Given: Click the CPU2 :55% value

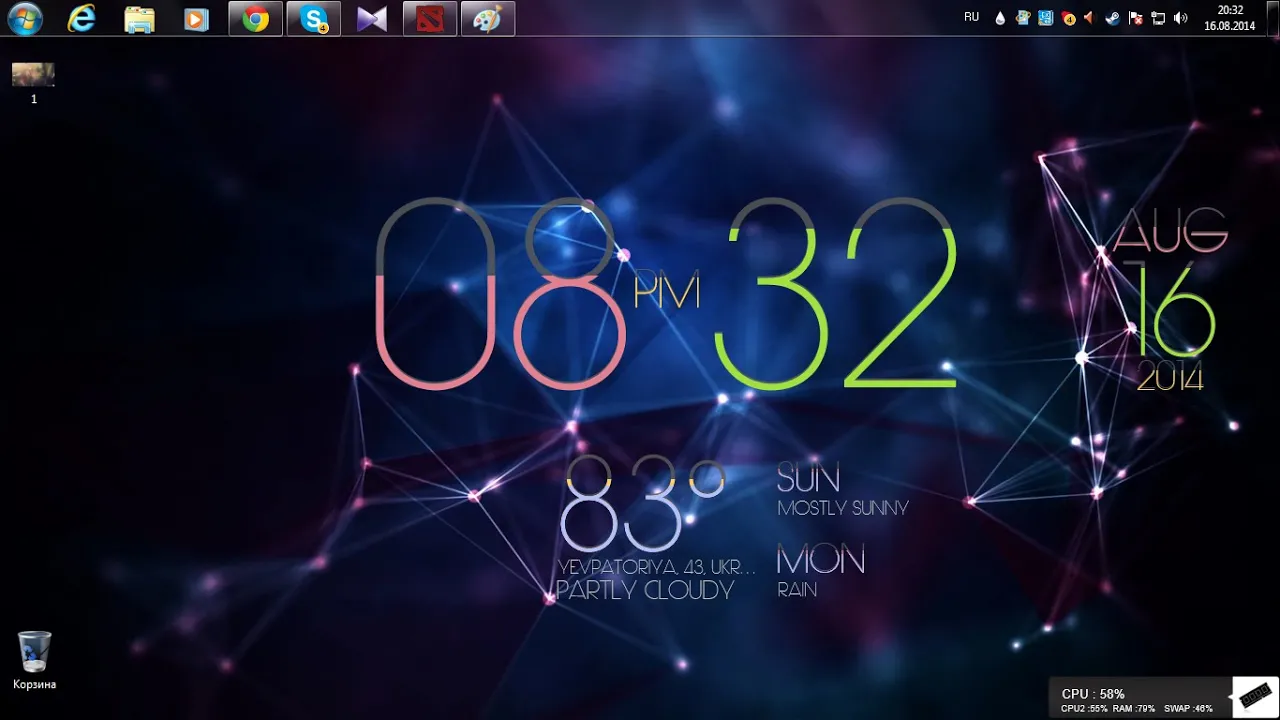Looking at the screenshot, I should [1084, 708].
